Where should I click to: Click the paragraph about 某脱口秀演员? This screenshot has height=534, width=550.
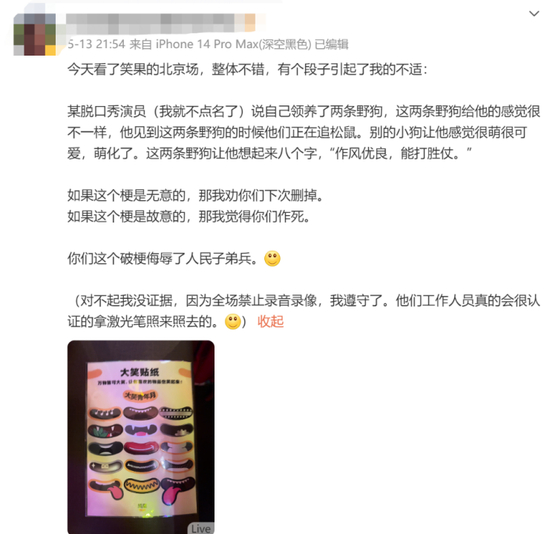tap(304, 132)
